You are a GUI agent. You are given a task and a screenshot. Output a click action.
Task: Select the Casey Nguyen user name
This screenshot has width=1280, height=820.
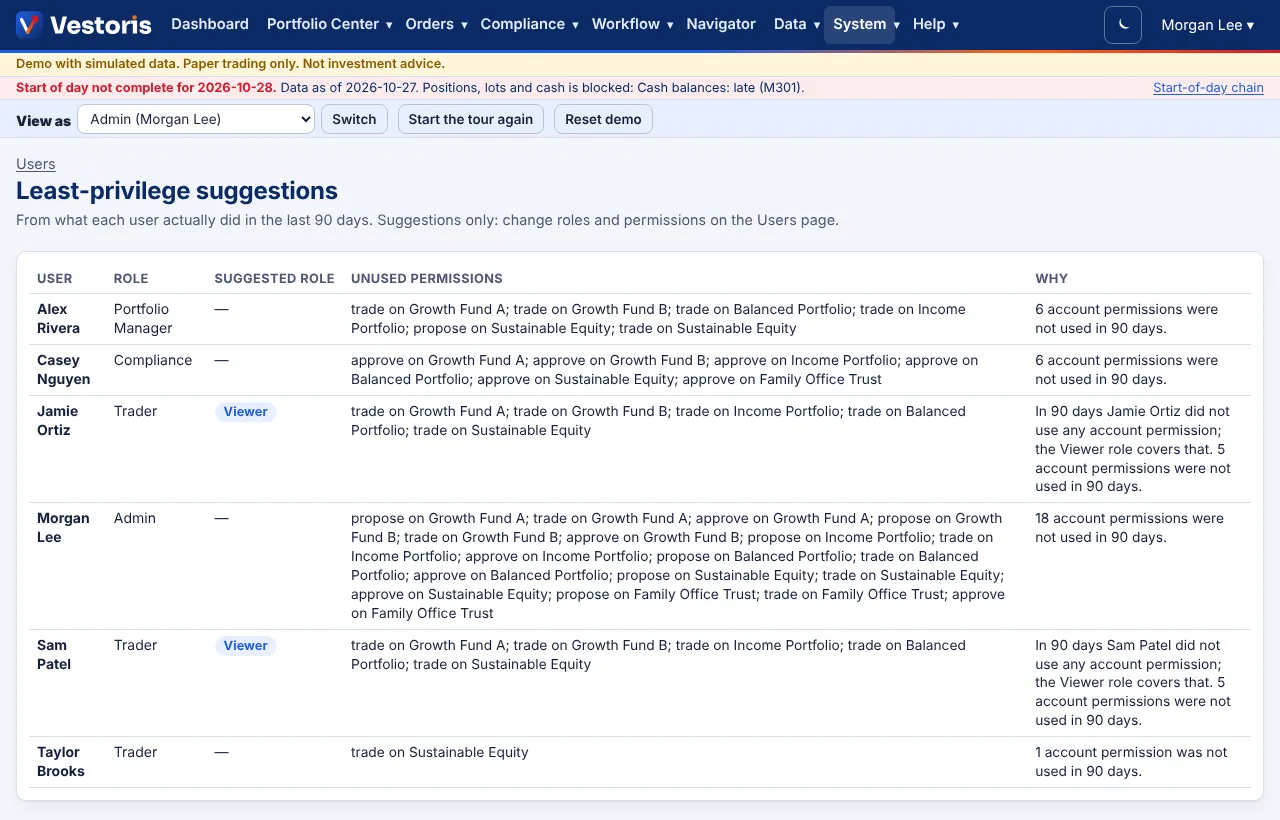[x=64, y=370]
